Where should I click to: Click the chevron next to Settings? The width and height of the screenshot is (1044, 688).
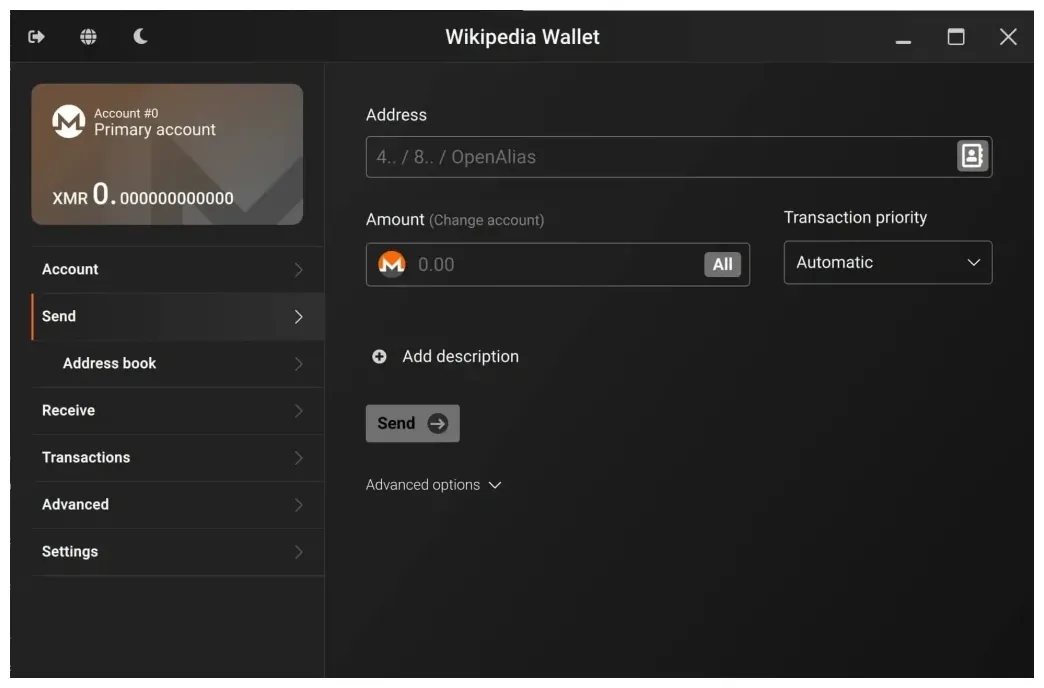(298, 552)
